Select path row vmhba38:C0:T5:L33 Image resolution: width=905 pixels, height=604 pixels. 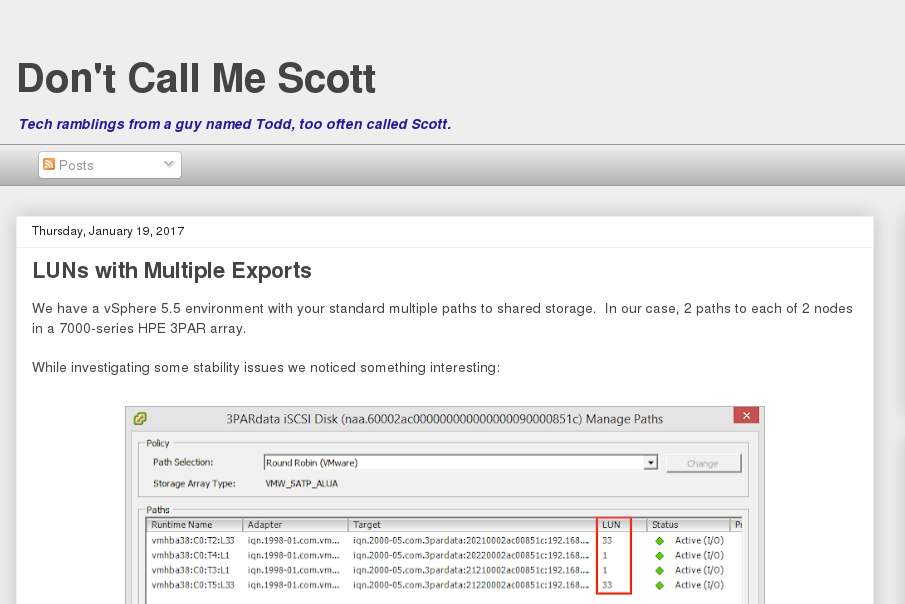(444, 585)
